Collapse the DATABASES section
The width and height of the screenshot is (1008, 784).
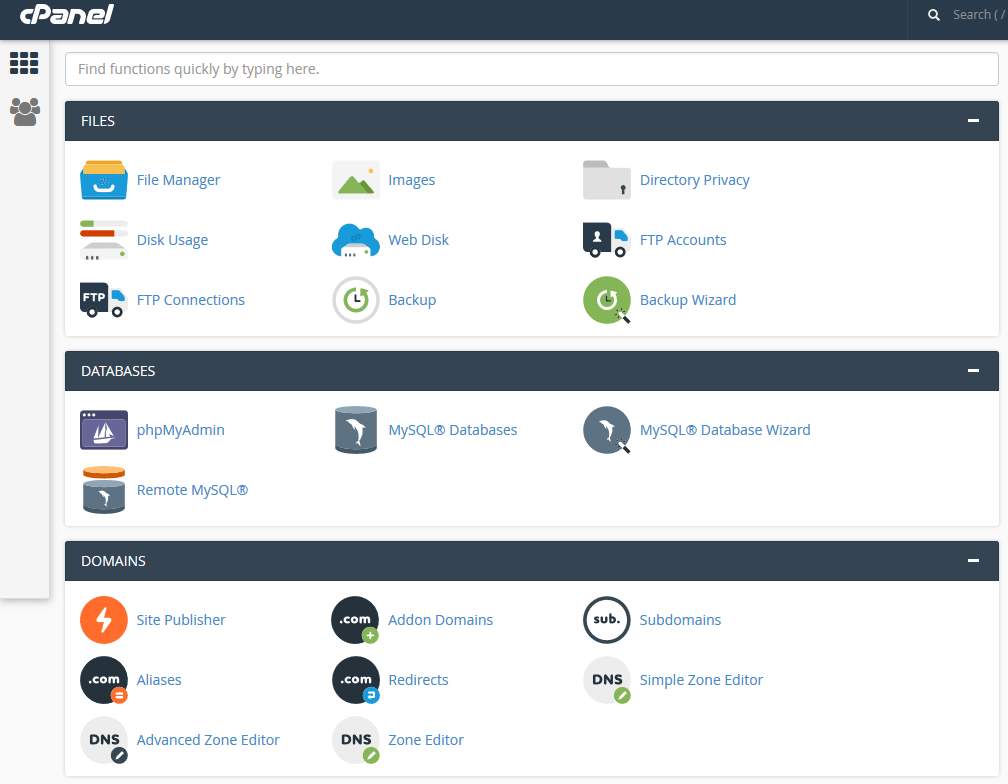point(973,371)
